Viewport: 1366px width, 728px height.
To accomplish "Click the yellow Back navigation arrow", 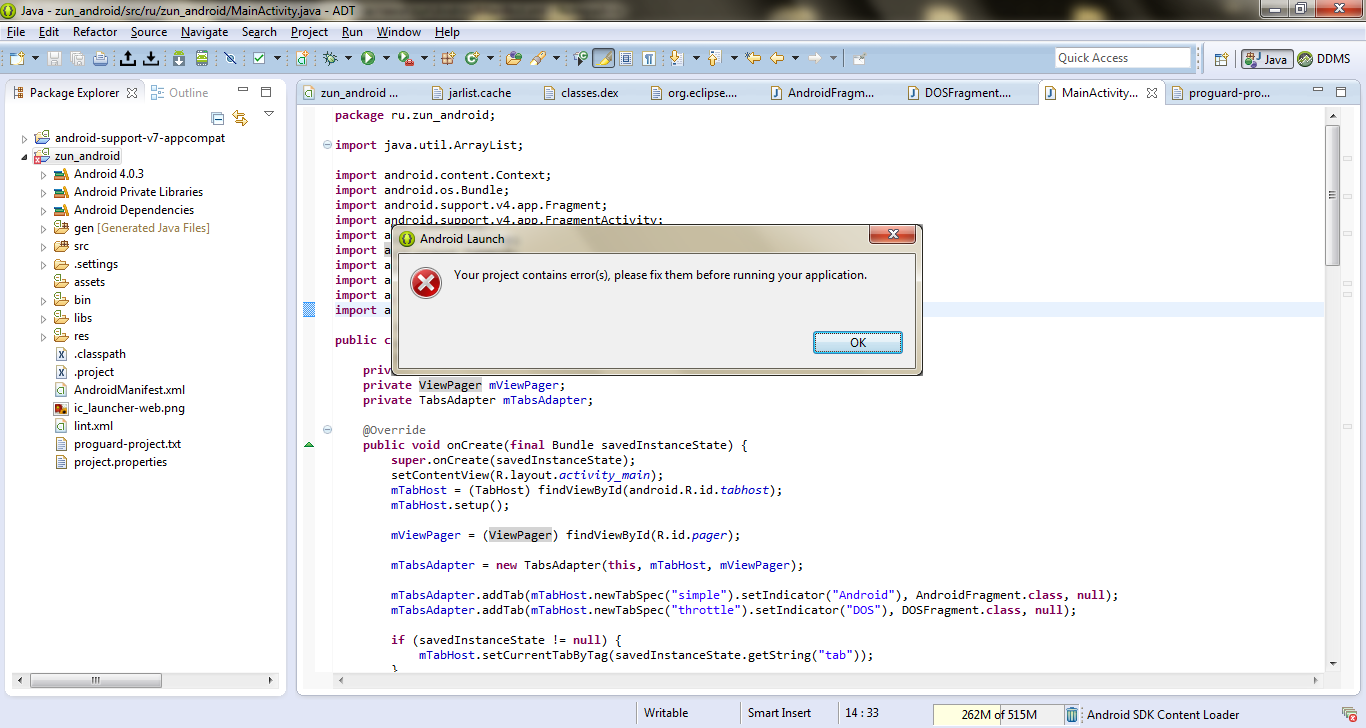I will 776,59.
